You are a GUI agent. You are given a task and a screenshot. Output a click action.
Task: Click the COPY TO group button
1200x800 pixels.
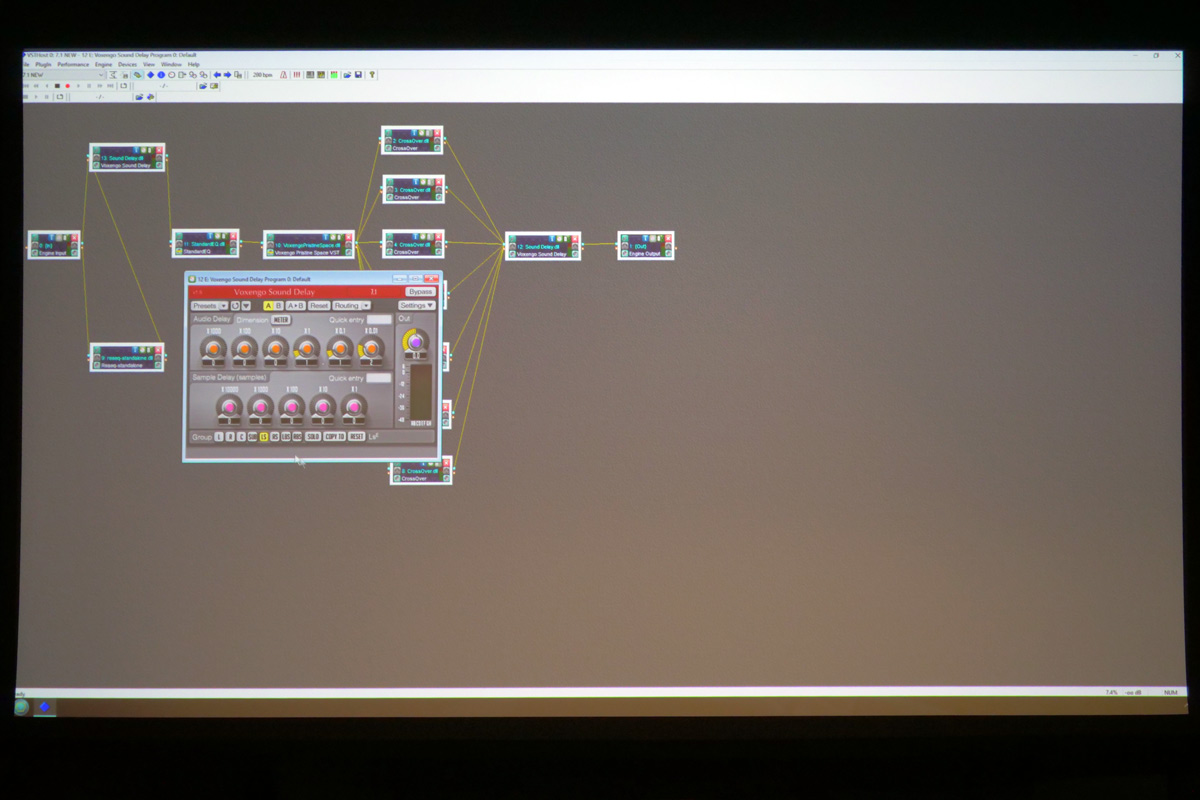click(x=334, y=436)
